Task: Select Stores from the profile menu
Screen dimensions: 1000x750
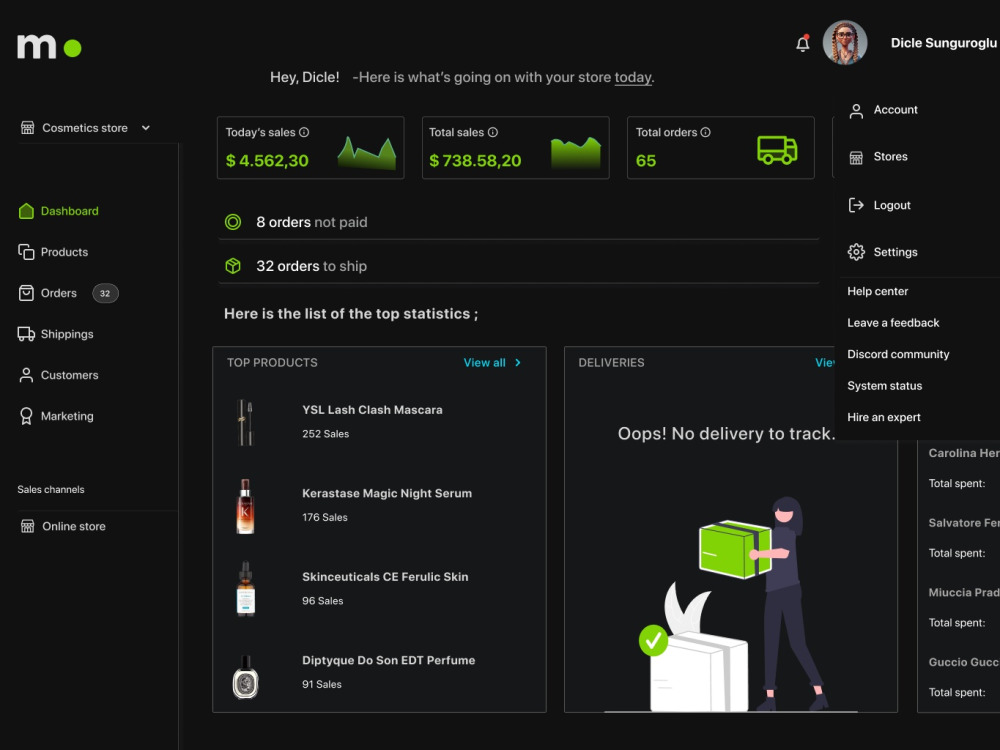Action: point(890,156)
